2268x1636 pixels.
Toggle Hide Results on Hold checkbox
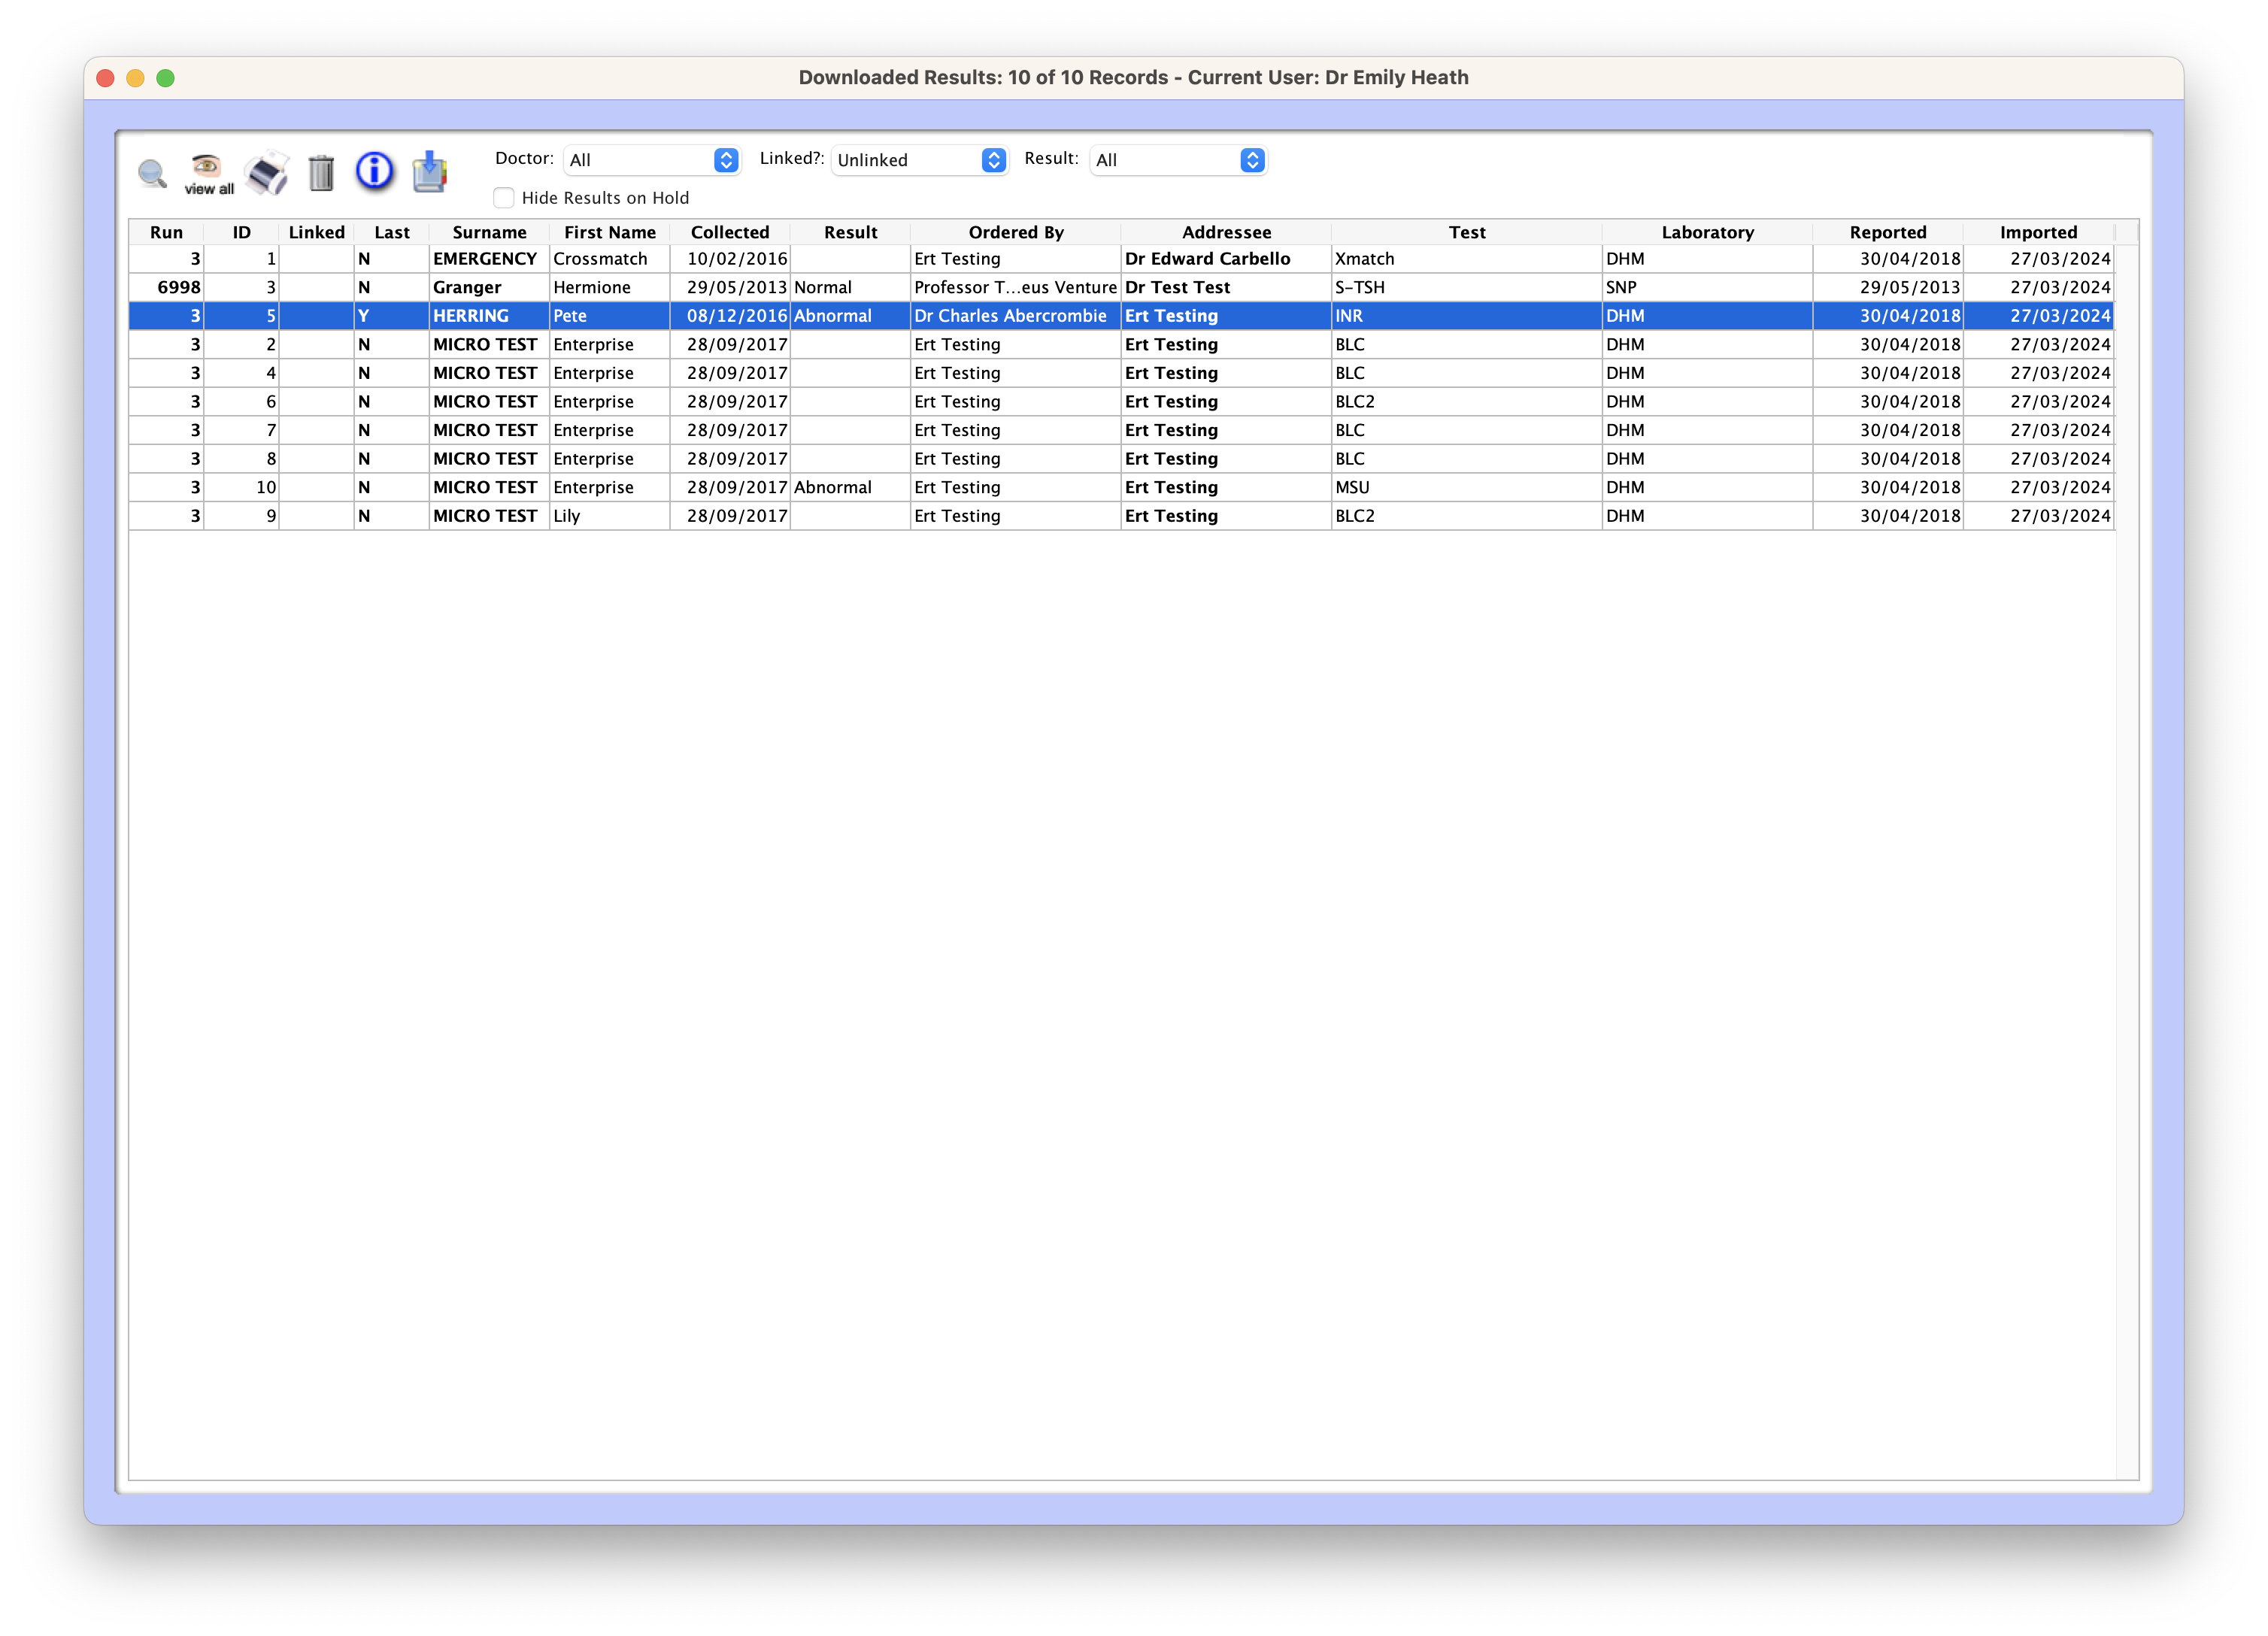click(x=504, y=198)
